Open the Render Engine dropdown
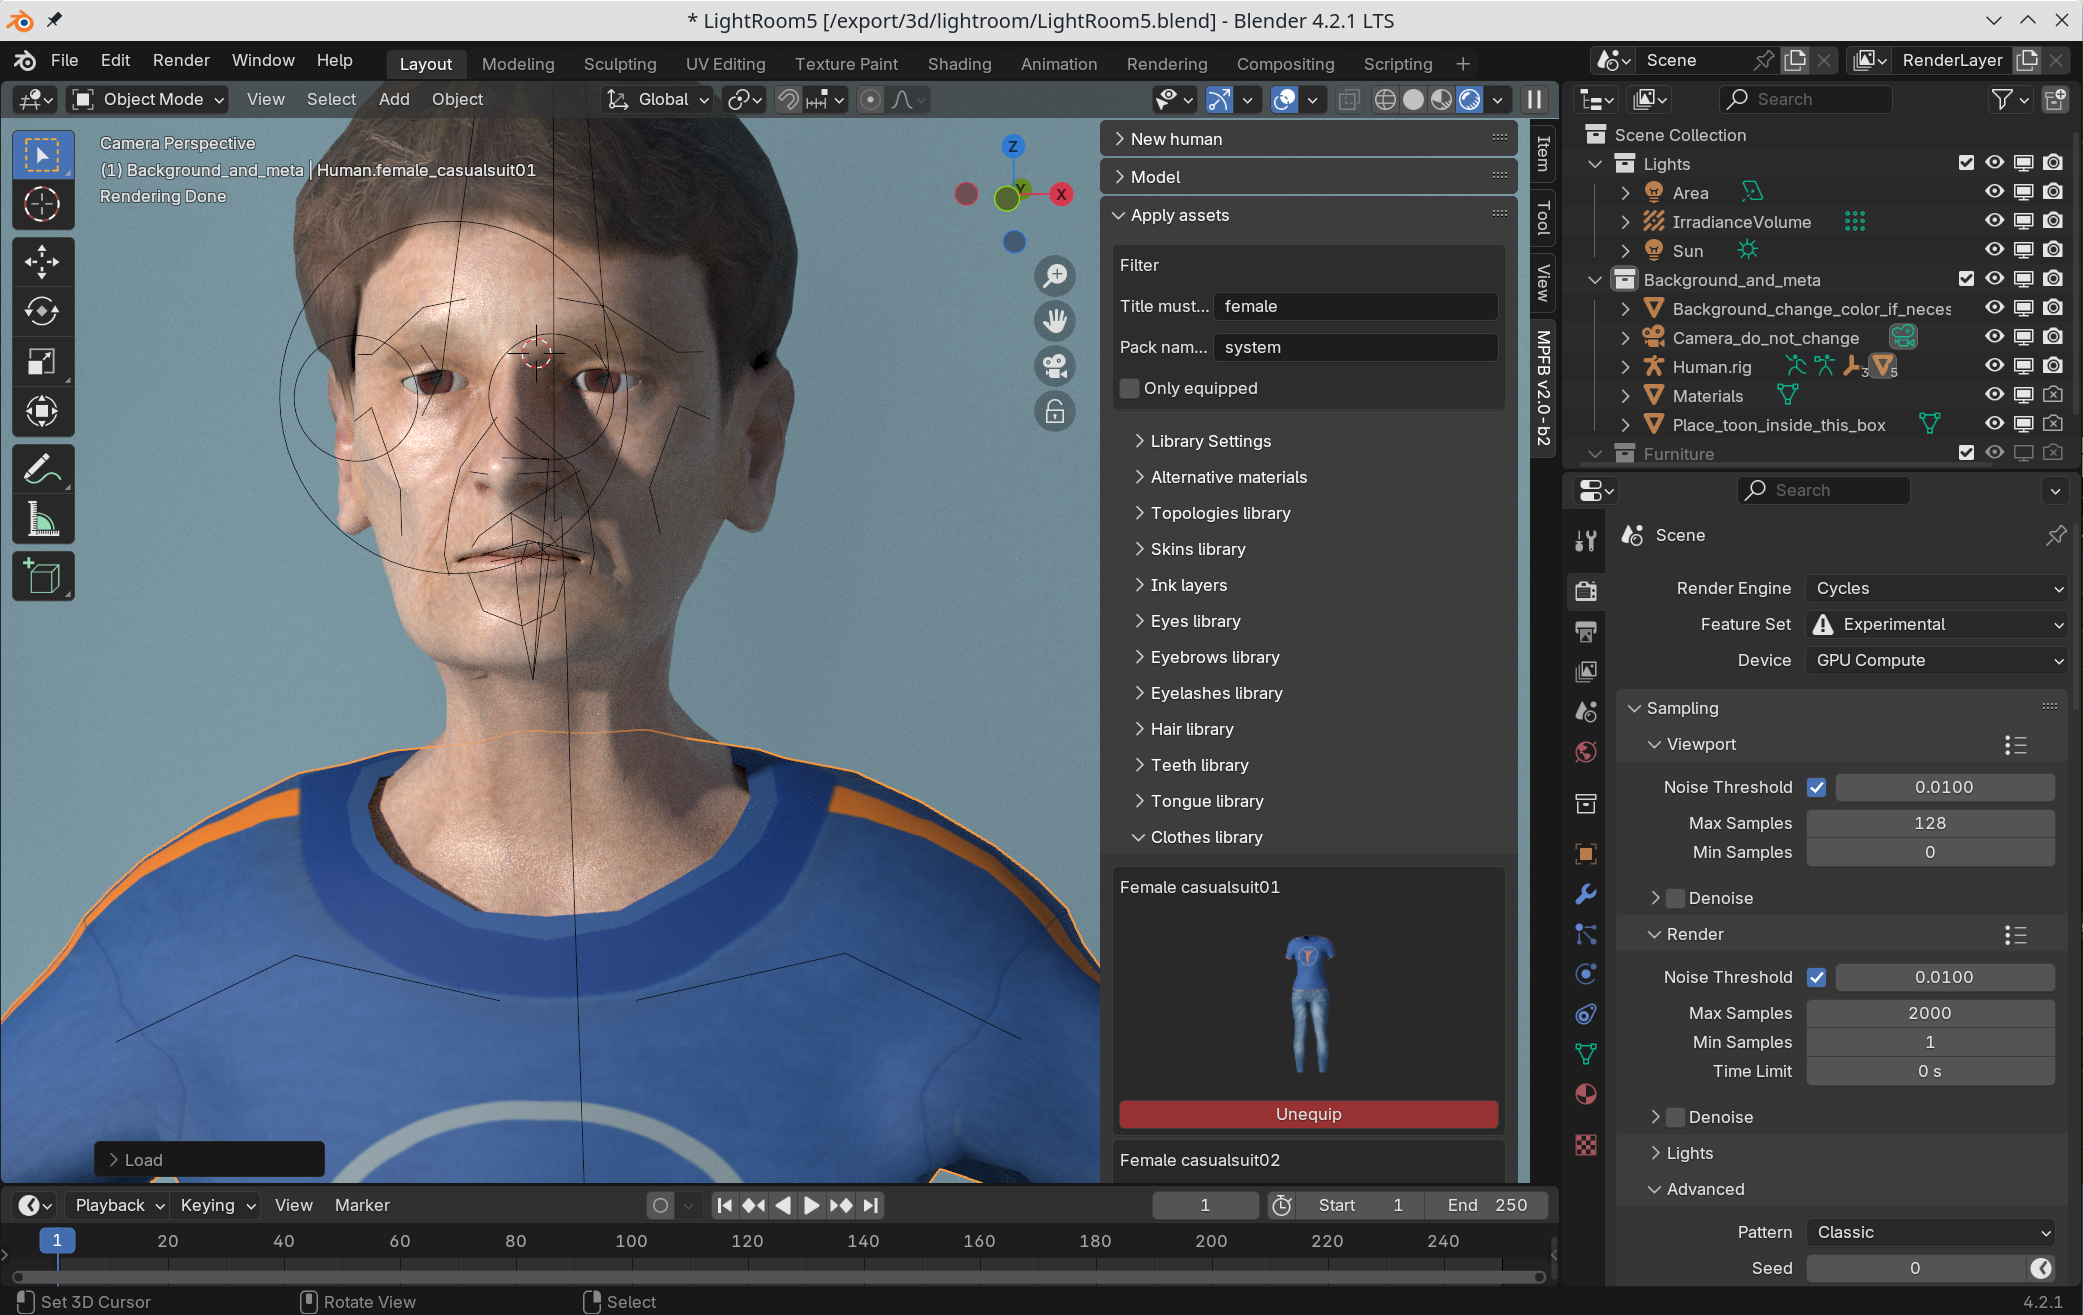This screenshot has height=1315, width=2083. [x=1936, y=588]
